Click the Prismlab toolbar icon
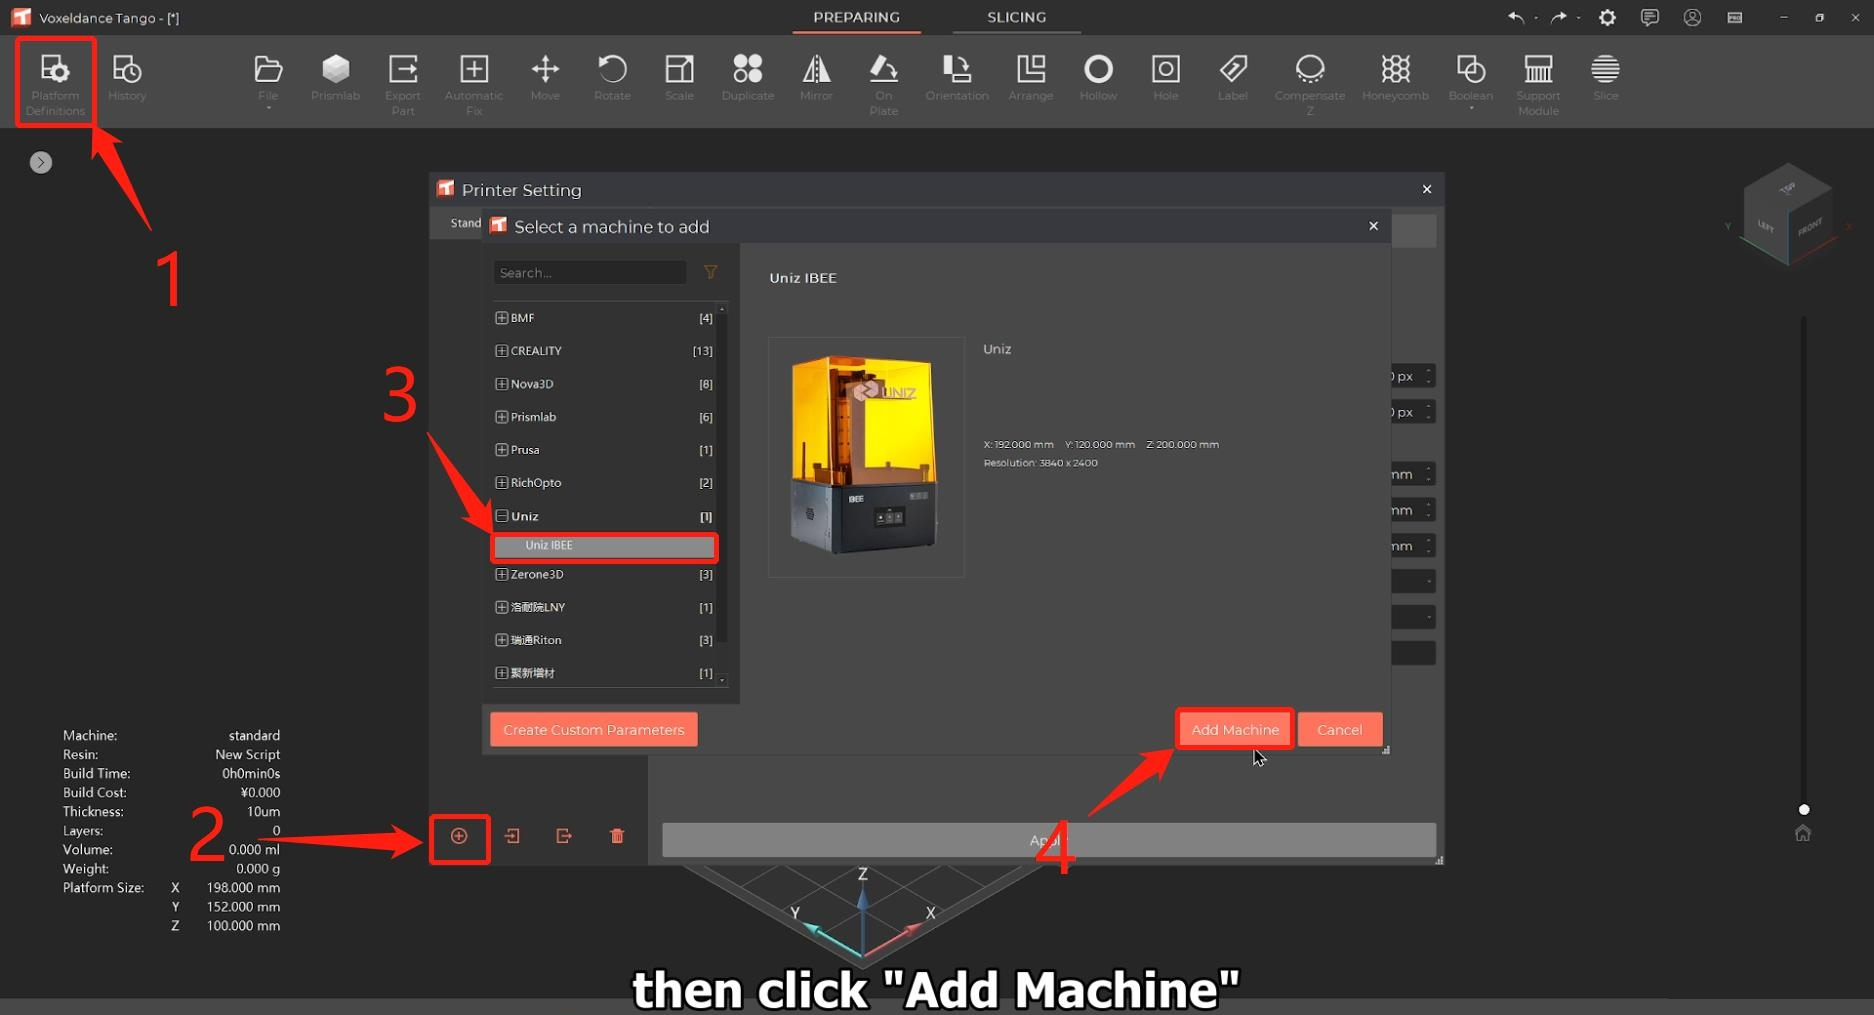 [x=335, y=79]
